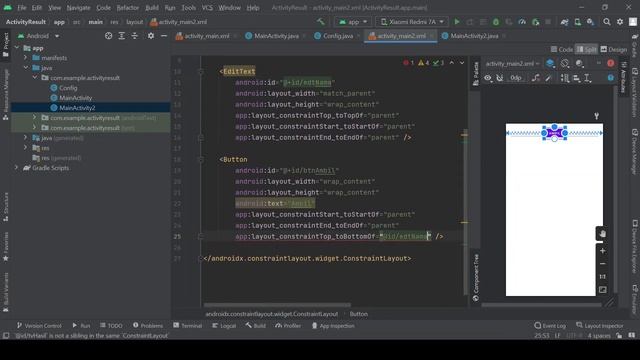The image size is (640, 360).
Task: Open the Build menu
Action: (152, 8)
